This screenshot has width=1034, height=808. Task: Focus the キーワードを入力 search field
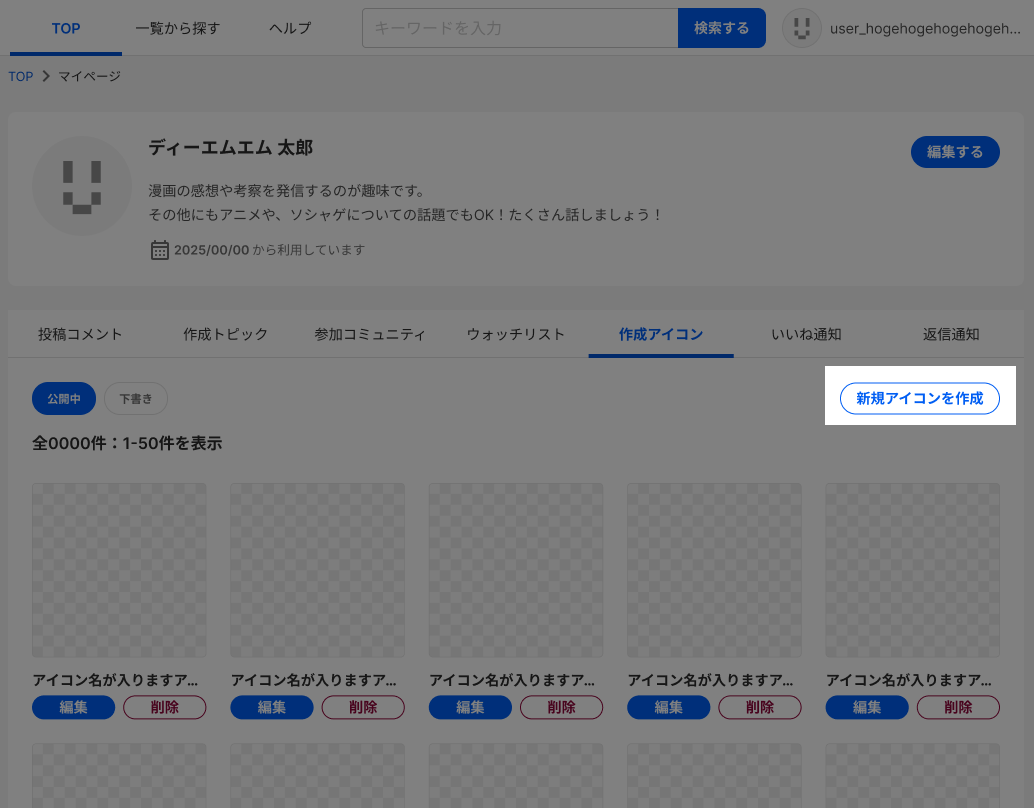coord(520,28)
